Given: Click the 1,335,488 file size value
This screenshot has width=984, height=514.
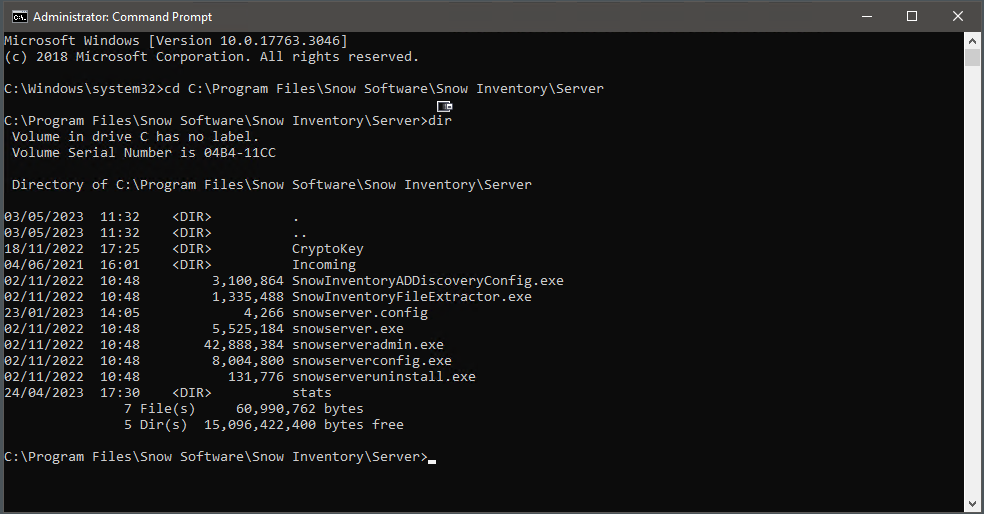Looking at the screenshot, I should pyautogui.click(x=248, y=297).
